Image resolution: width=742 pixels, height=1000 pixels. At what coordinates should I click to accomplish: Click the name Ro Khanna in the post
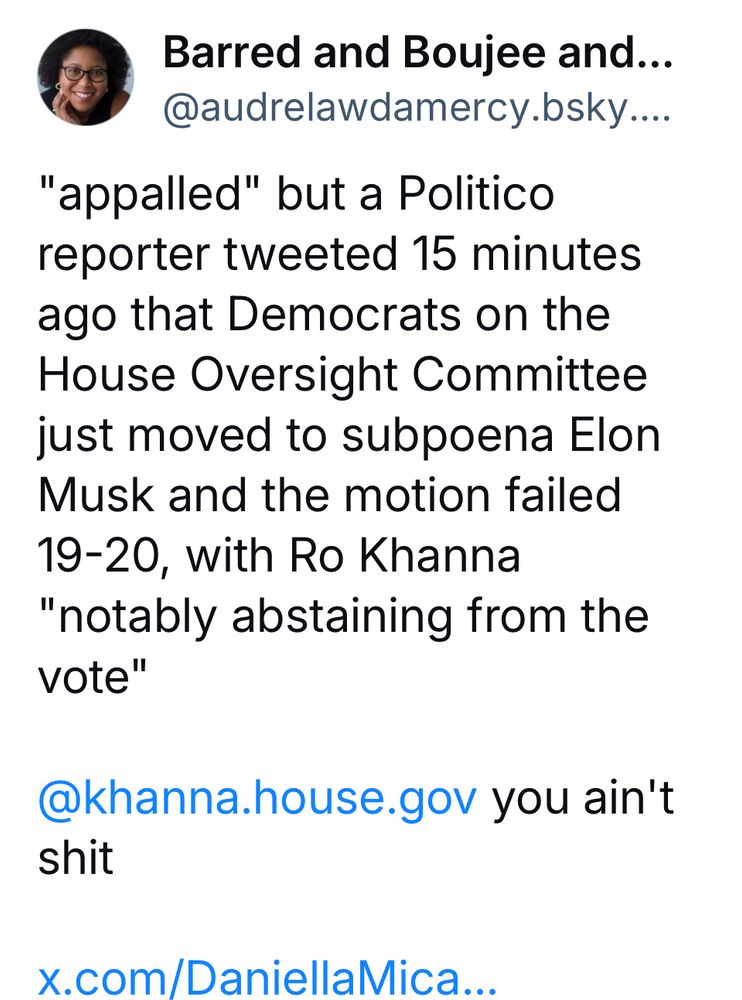pos(405,556)
